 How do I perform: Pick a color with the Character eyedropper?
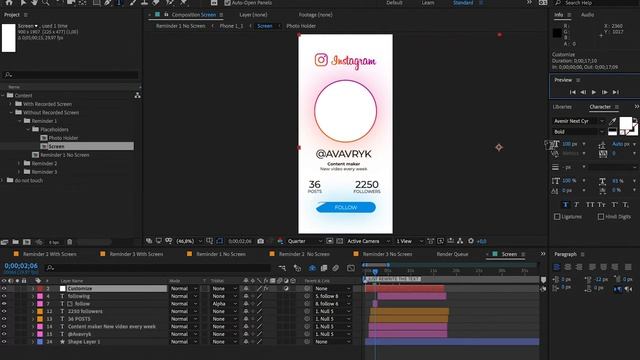pyautogui.click(x=612, y=121)
